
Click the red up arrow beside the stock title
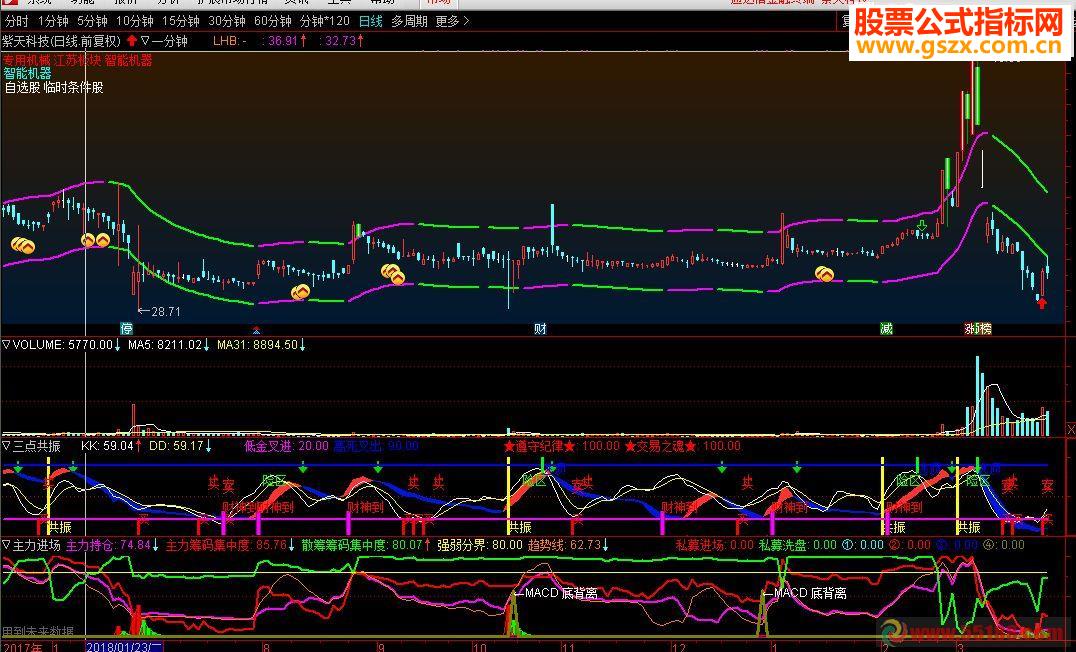[x=132, y=41]
